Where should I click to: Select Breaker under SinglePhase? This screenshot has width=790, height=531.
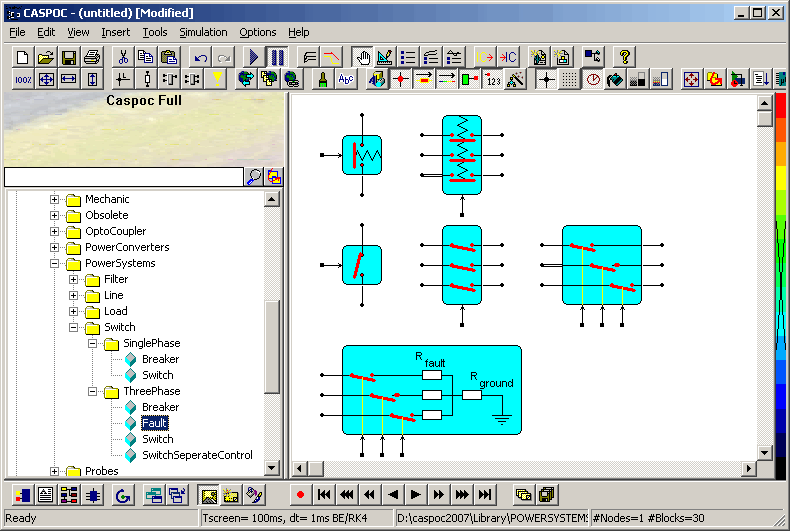[160, 359]
